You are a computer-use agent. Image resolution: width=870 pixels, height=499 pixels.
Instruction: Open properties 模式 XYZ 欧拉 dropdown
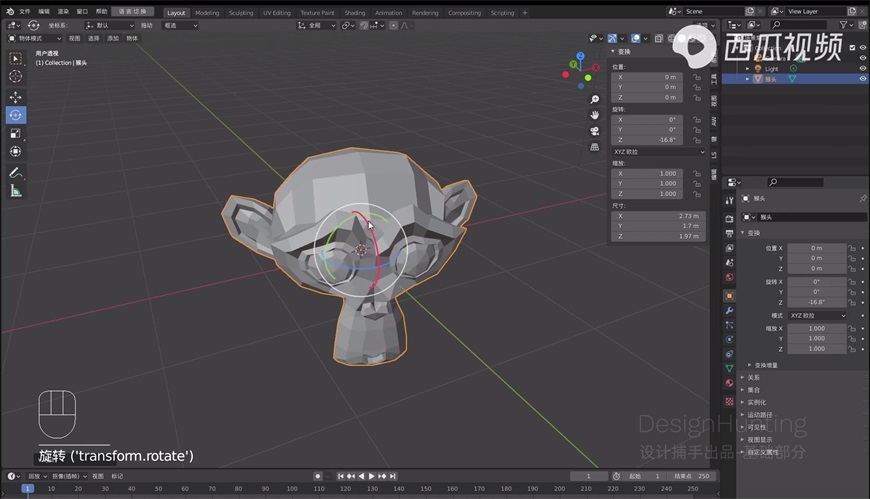tap(818, 316)
